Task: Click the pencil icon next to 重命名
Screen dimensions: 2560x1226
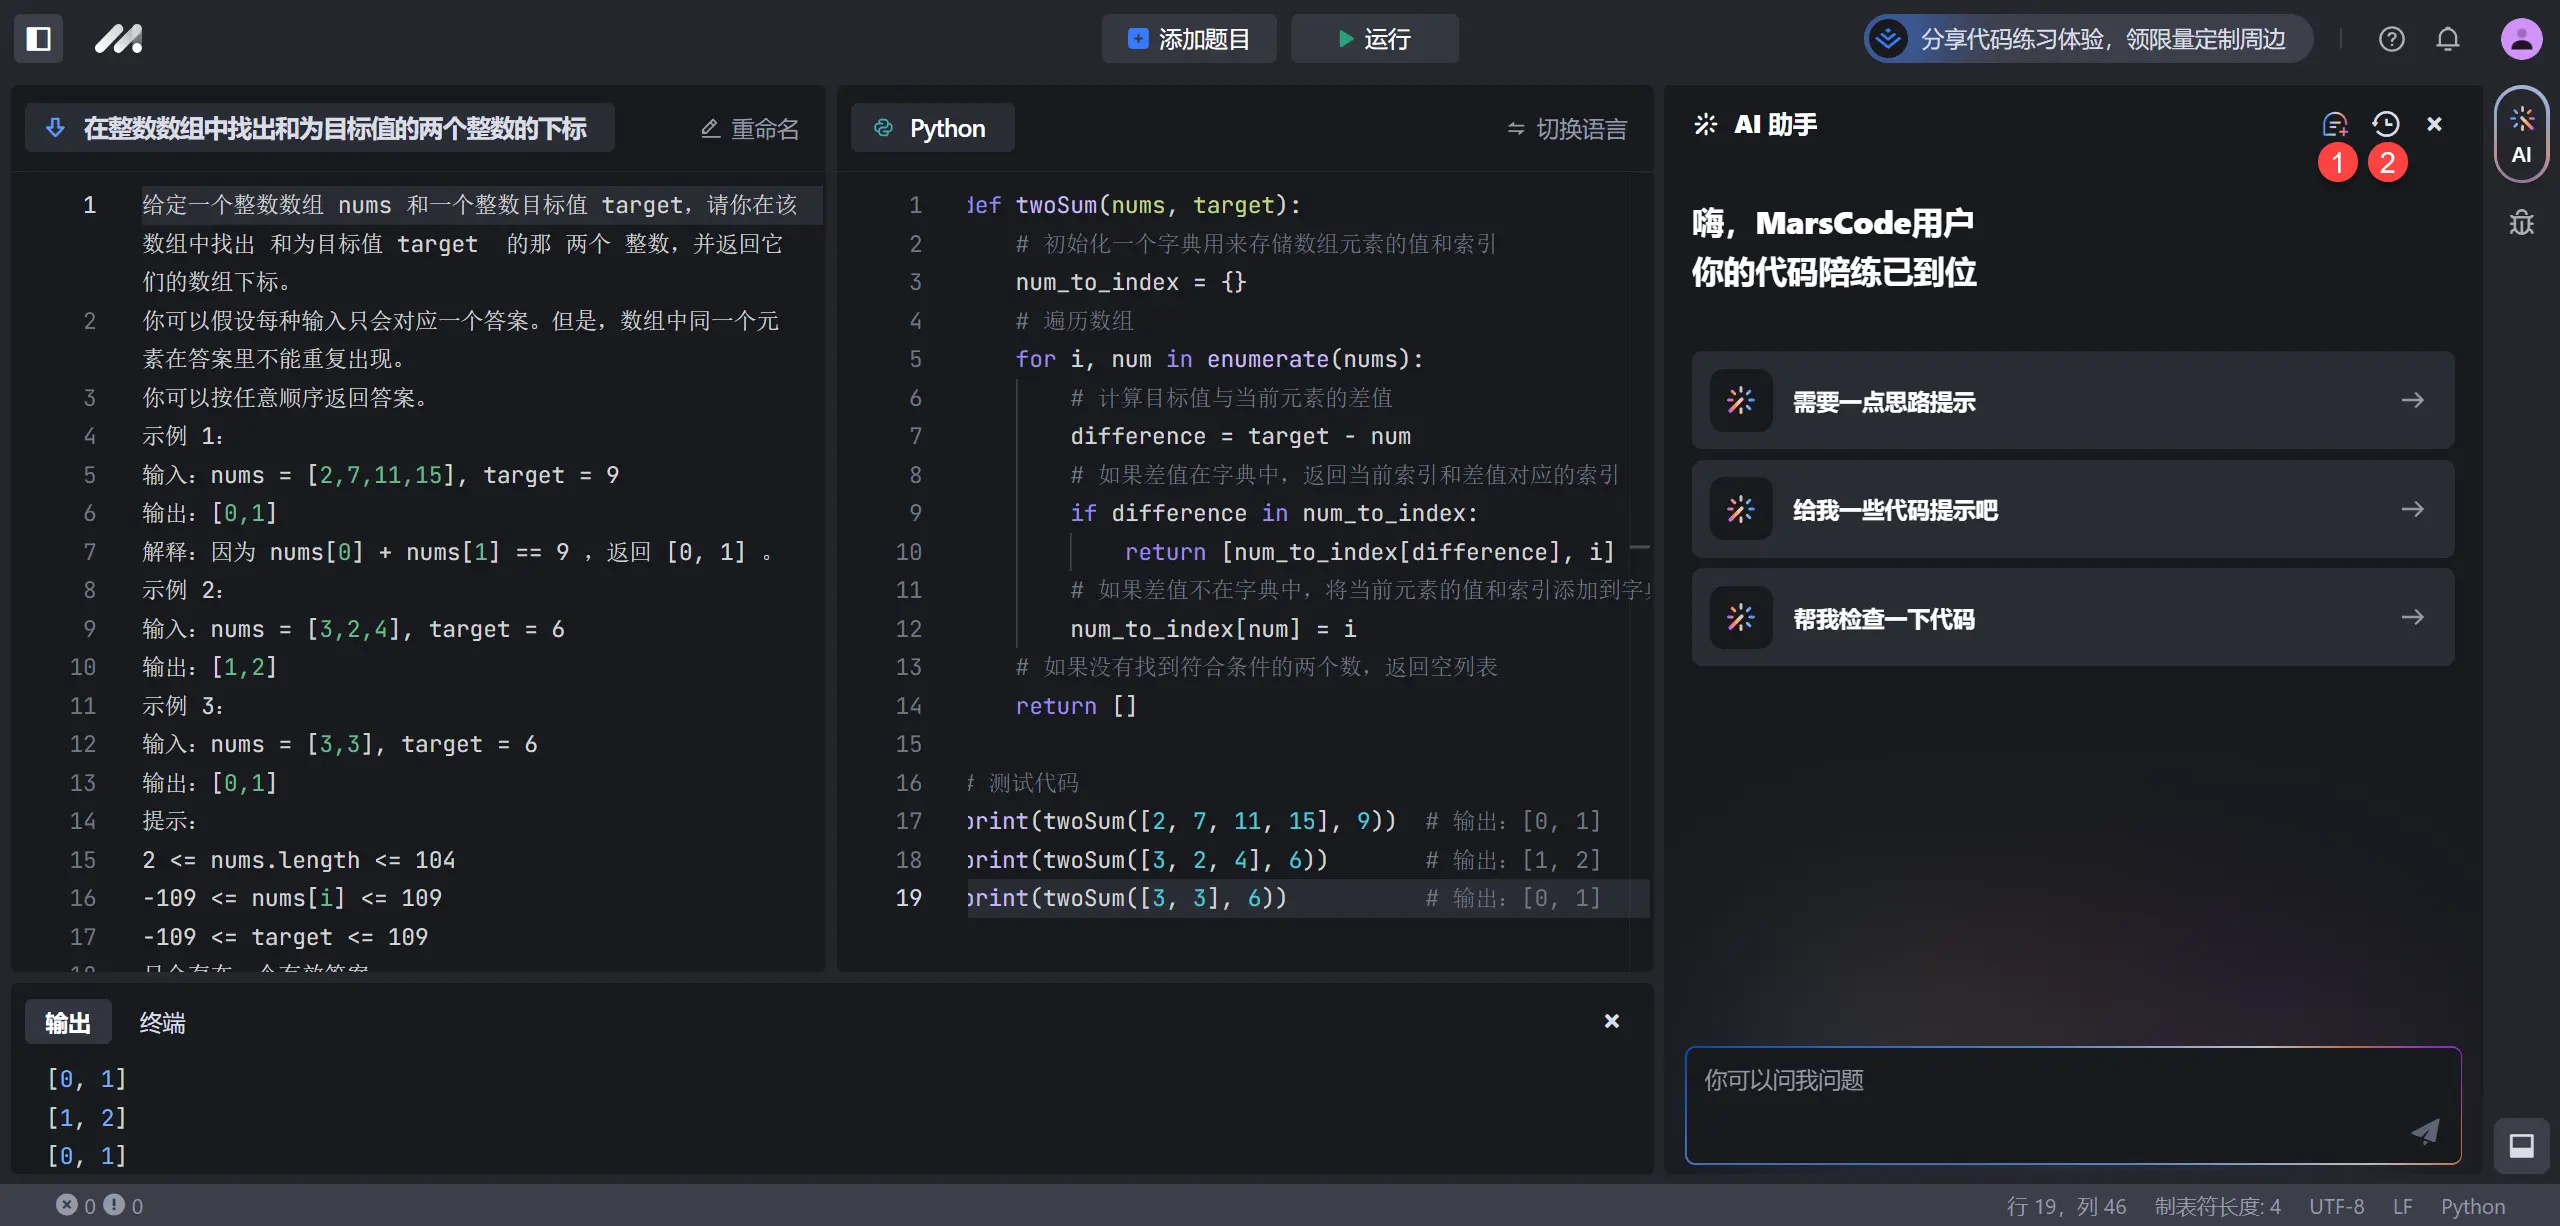Action: tap(710, 128)
